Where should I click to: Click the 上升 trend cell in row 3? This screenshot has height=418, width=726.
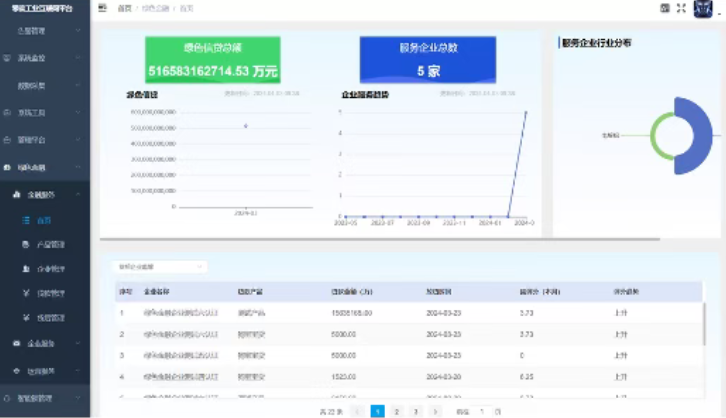click(620, 356)
